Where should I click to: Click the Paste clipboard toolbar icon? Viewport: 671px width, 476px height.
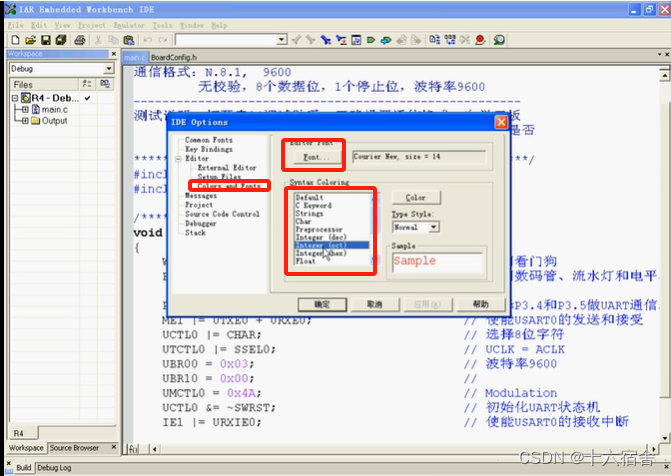tap(129, 40)
